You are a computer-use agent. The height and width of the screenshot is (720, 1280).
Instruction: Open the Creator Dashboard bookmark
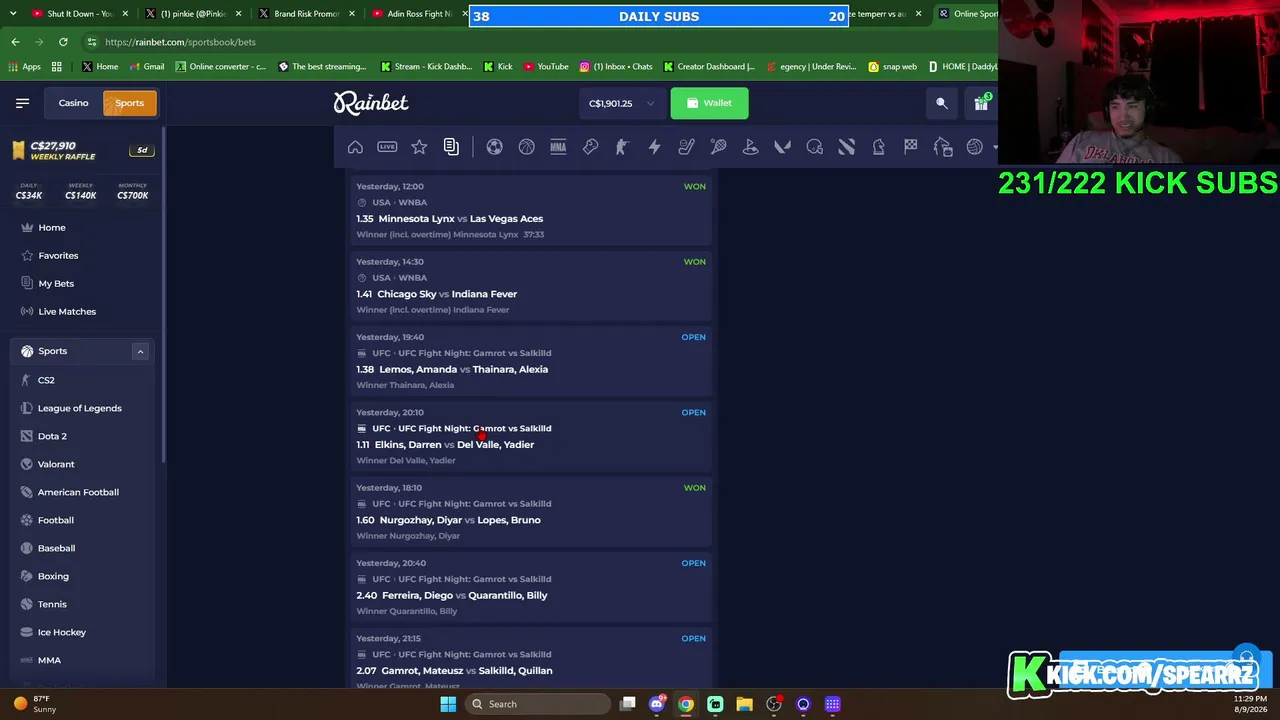coord(709,67)
